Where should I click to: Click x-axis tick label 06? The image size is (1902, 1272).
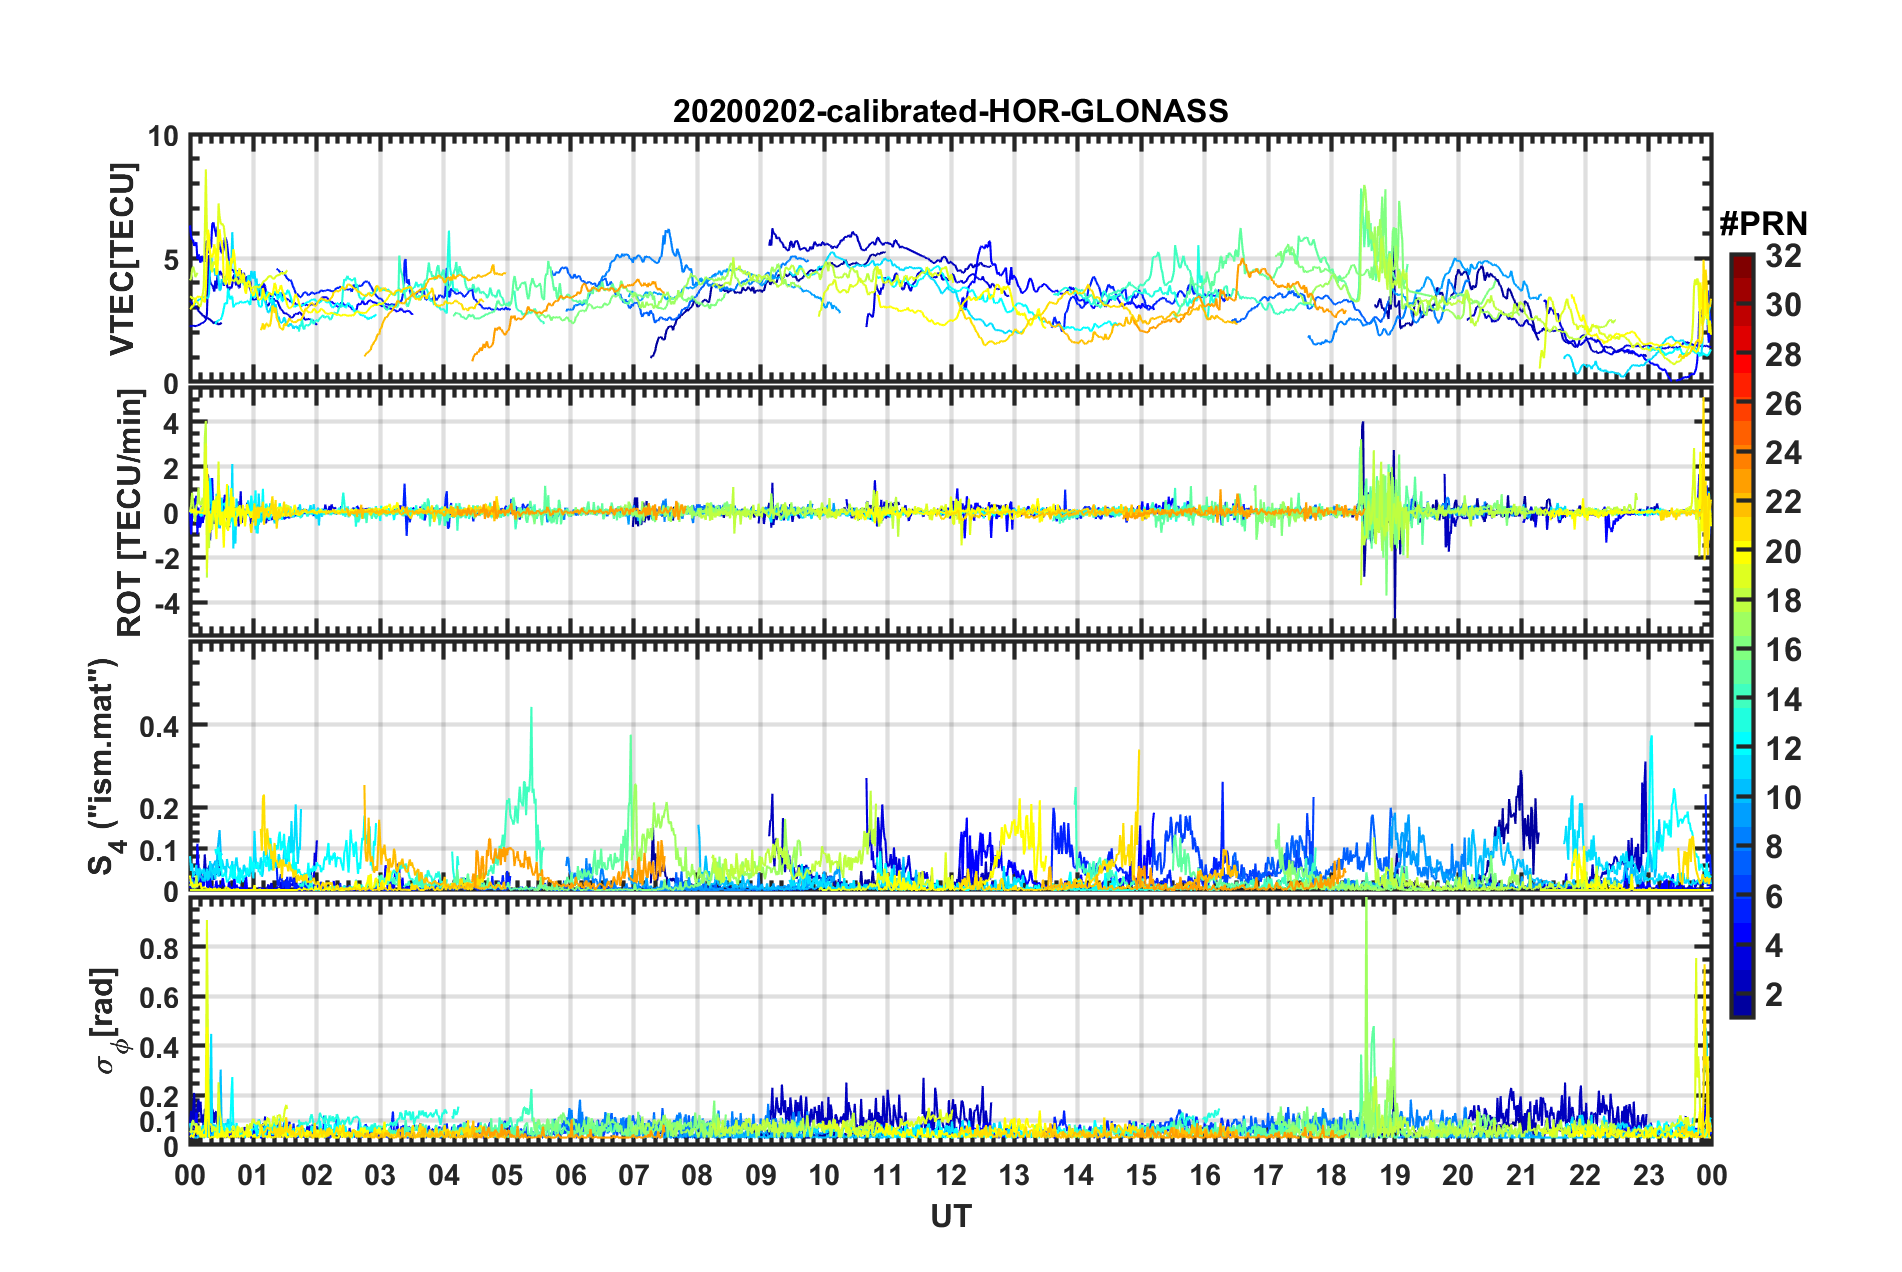tap(571, 1175)
